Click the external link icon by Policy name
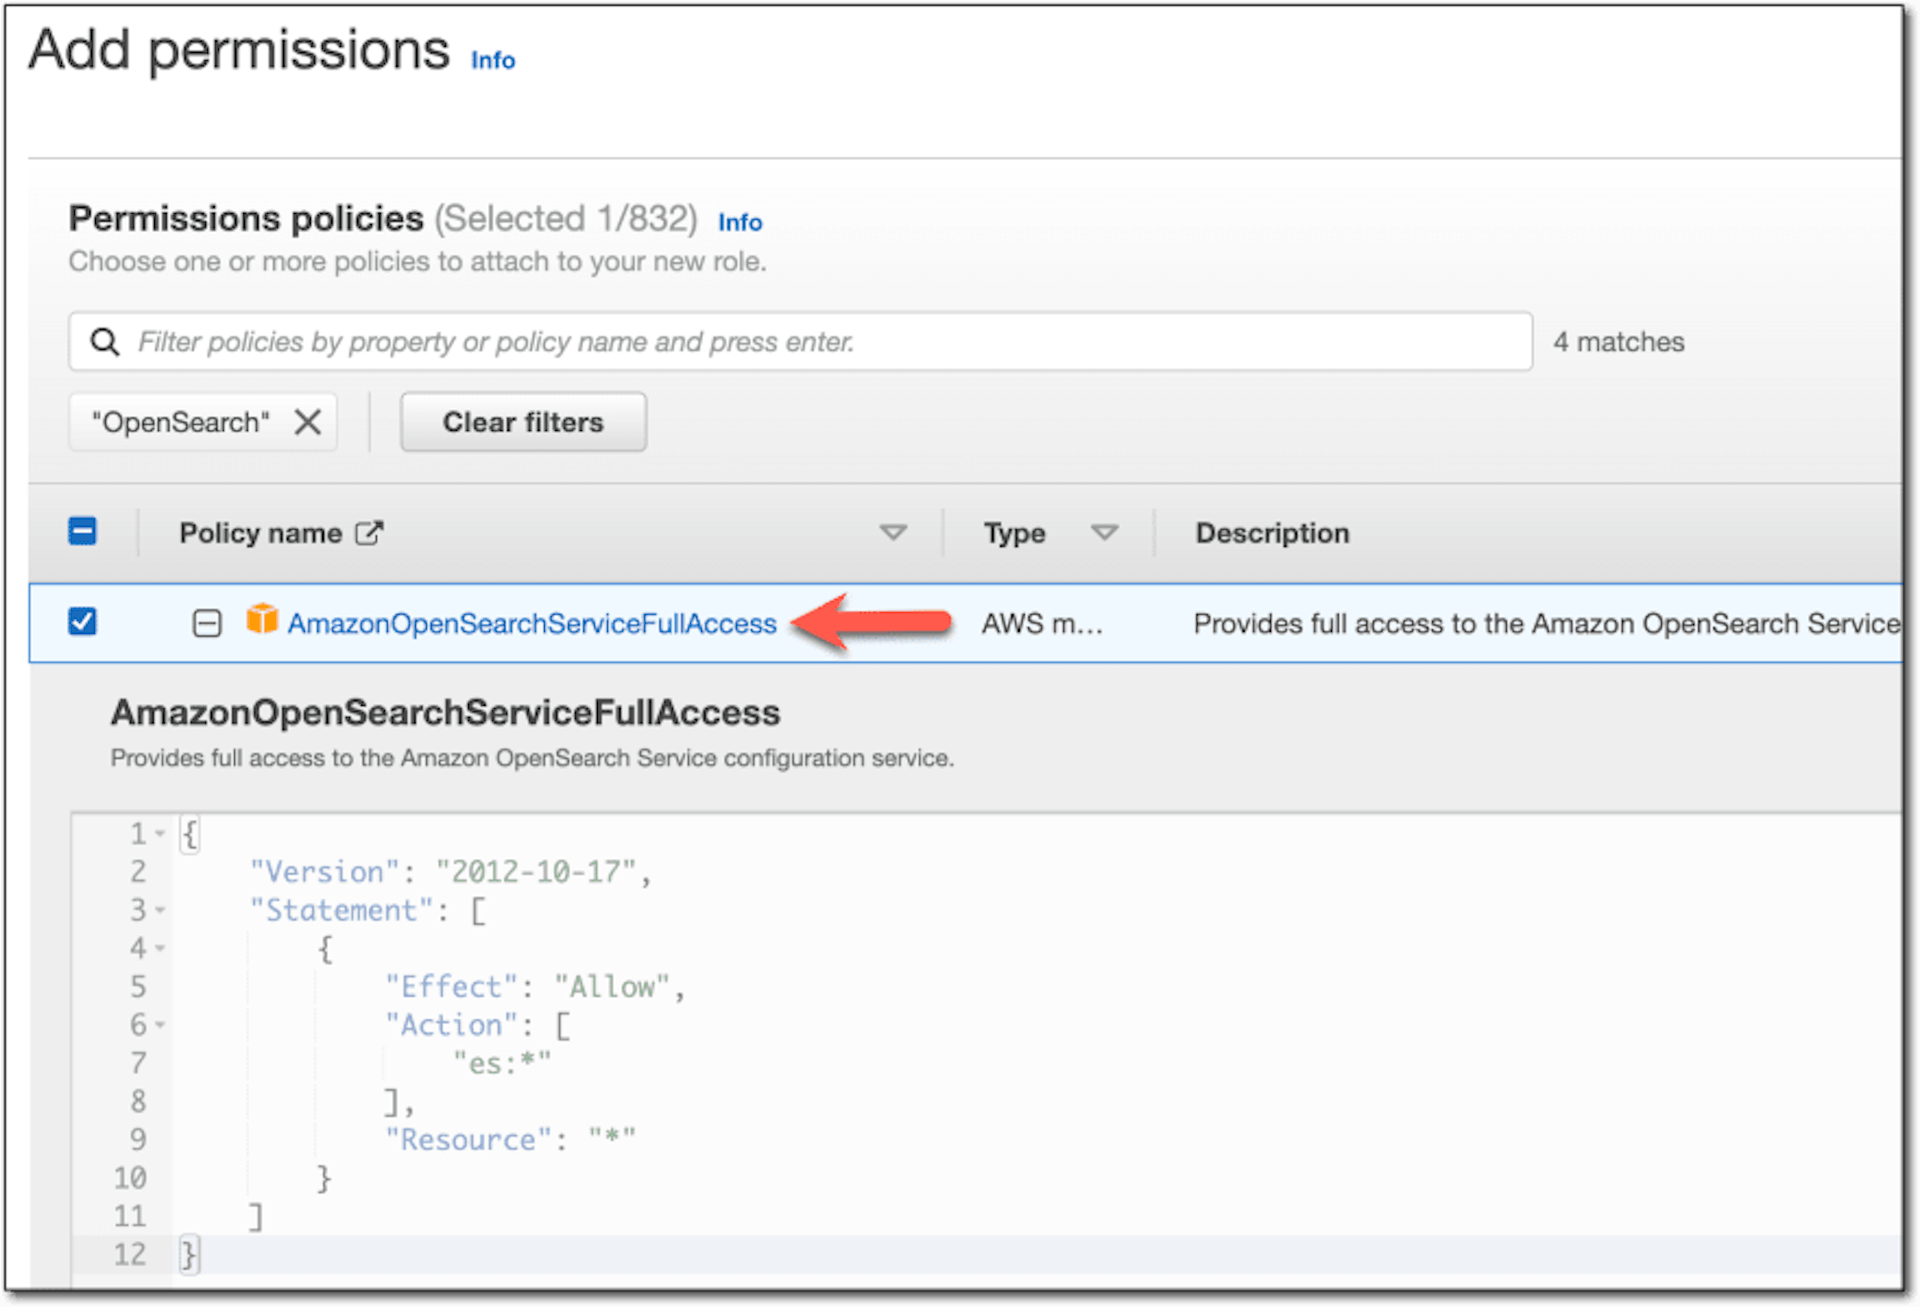 [x=369, y=533]
